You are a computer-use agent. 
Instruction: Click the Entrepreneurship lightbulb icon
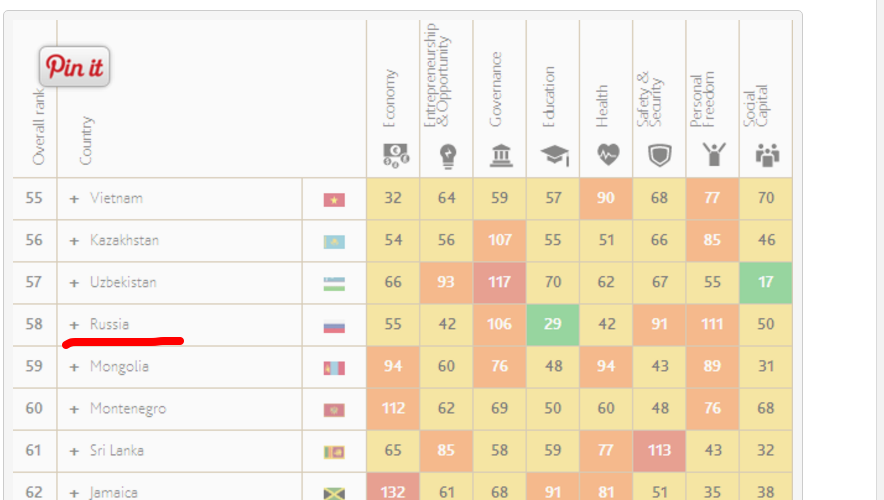coord(448,156)
